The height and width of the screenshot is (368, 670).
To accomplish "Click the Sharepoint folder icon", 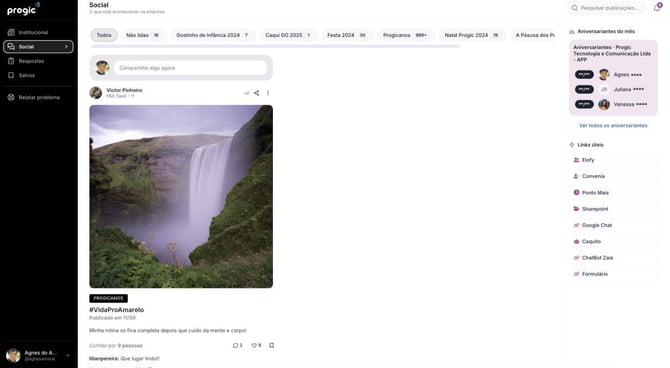I will [576, 209].
